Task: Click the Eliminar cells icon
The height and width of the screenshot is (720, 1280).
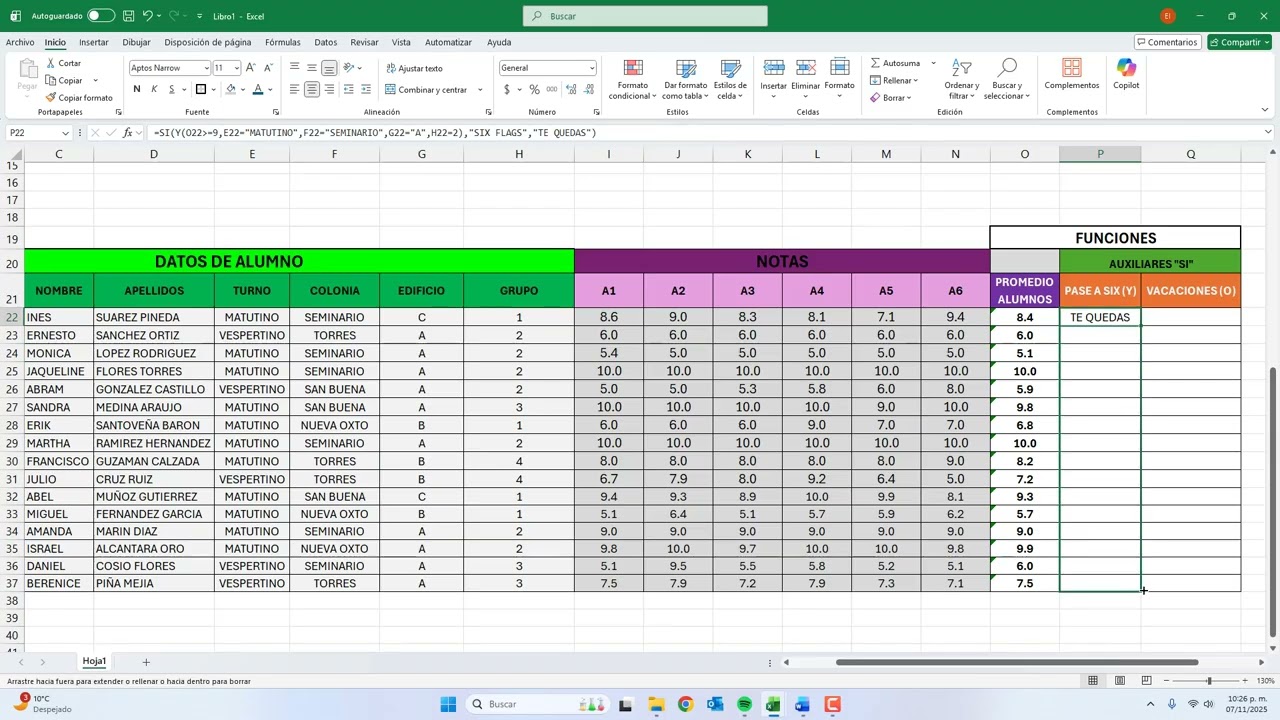Action: point(806,68)
